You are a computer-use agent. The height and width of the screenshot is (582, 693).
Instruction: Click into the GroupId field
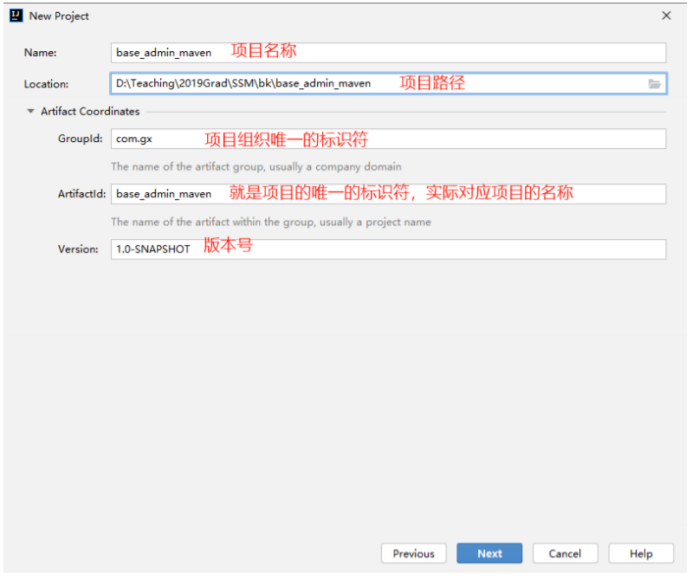388,139
